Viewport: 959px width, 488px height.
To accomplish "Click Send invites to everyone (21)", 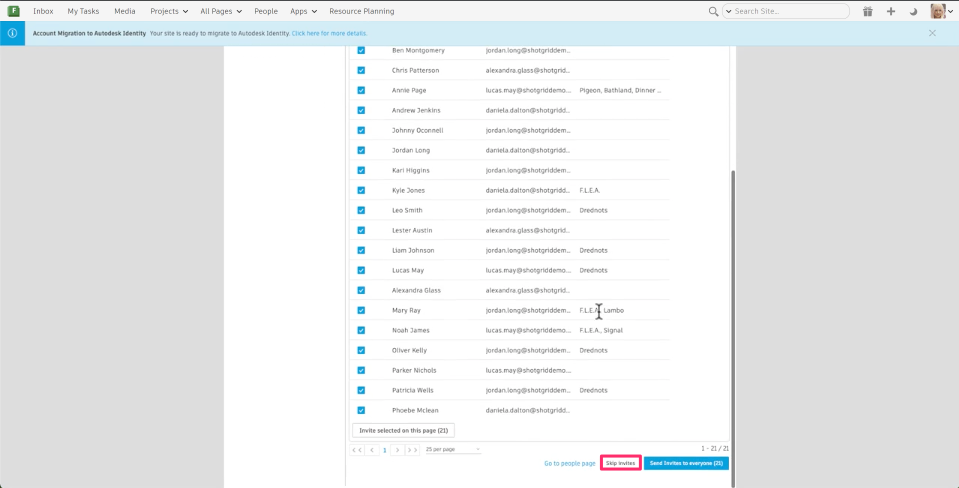I will 686,464.
